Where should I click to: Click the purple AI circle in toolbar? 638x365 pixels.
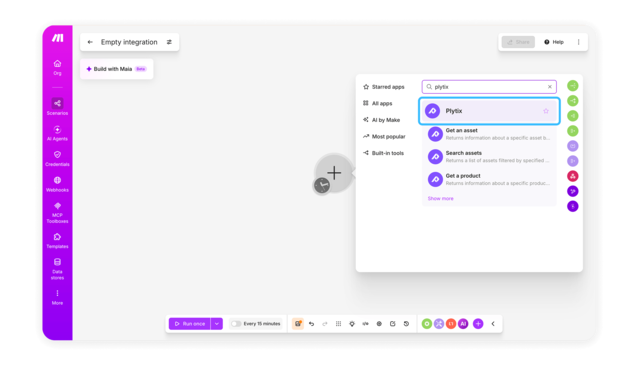pyautogui.click(x=463, y=324)
